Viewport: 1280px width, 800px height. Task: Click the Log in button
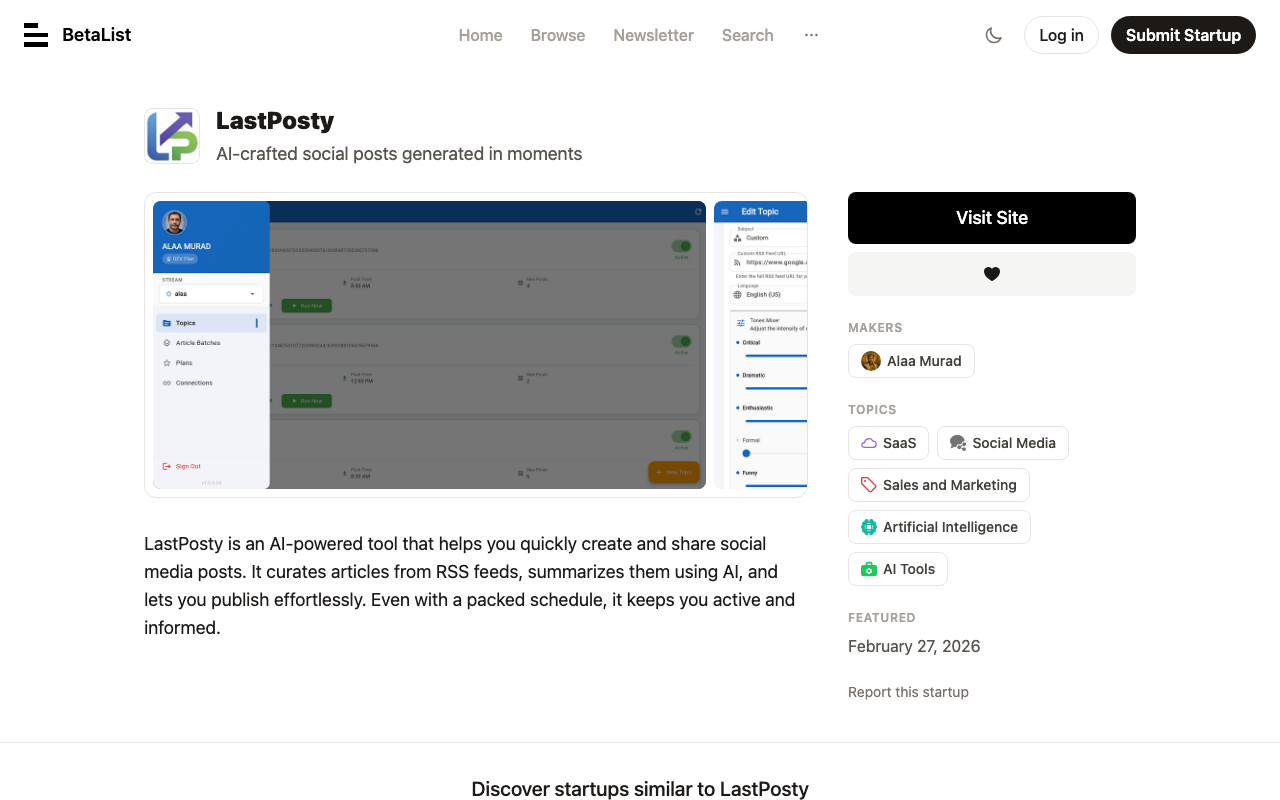pyautogui.click(x=1061, y=35)
